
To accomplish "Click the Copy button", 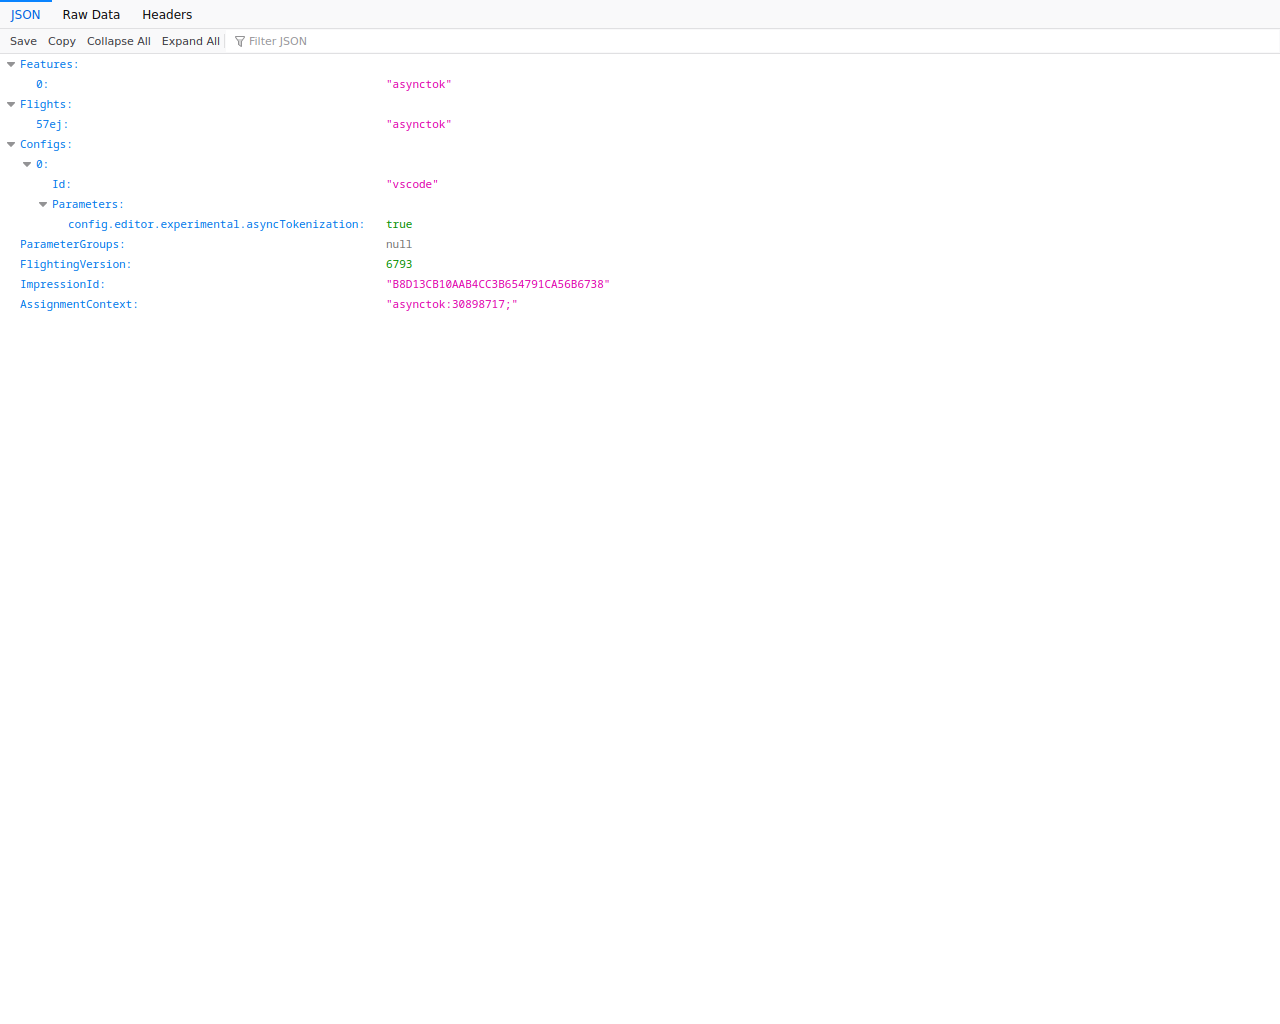I will click(x=62, y=41).
